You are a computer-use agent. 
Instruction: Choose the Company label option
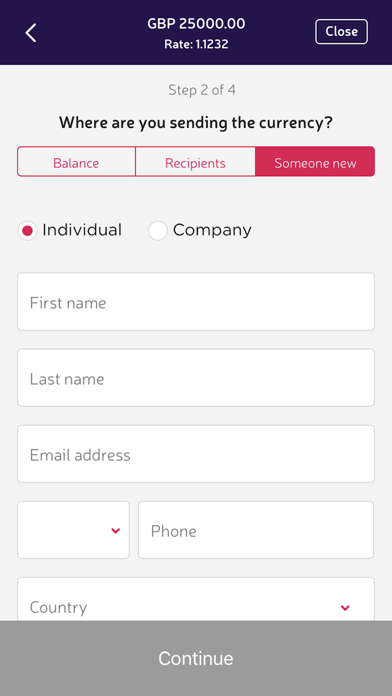212,230
